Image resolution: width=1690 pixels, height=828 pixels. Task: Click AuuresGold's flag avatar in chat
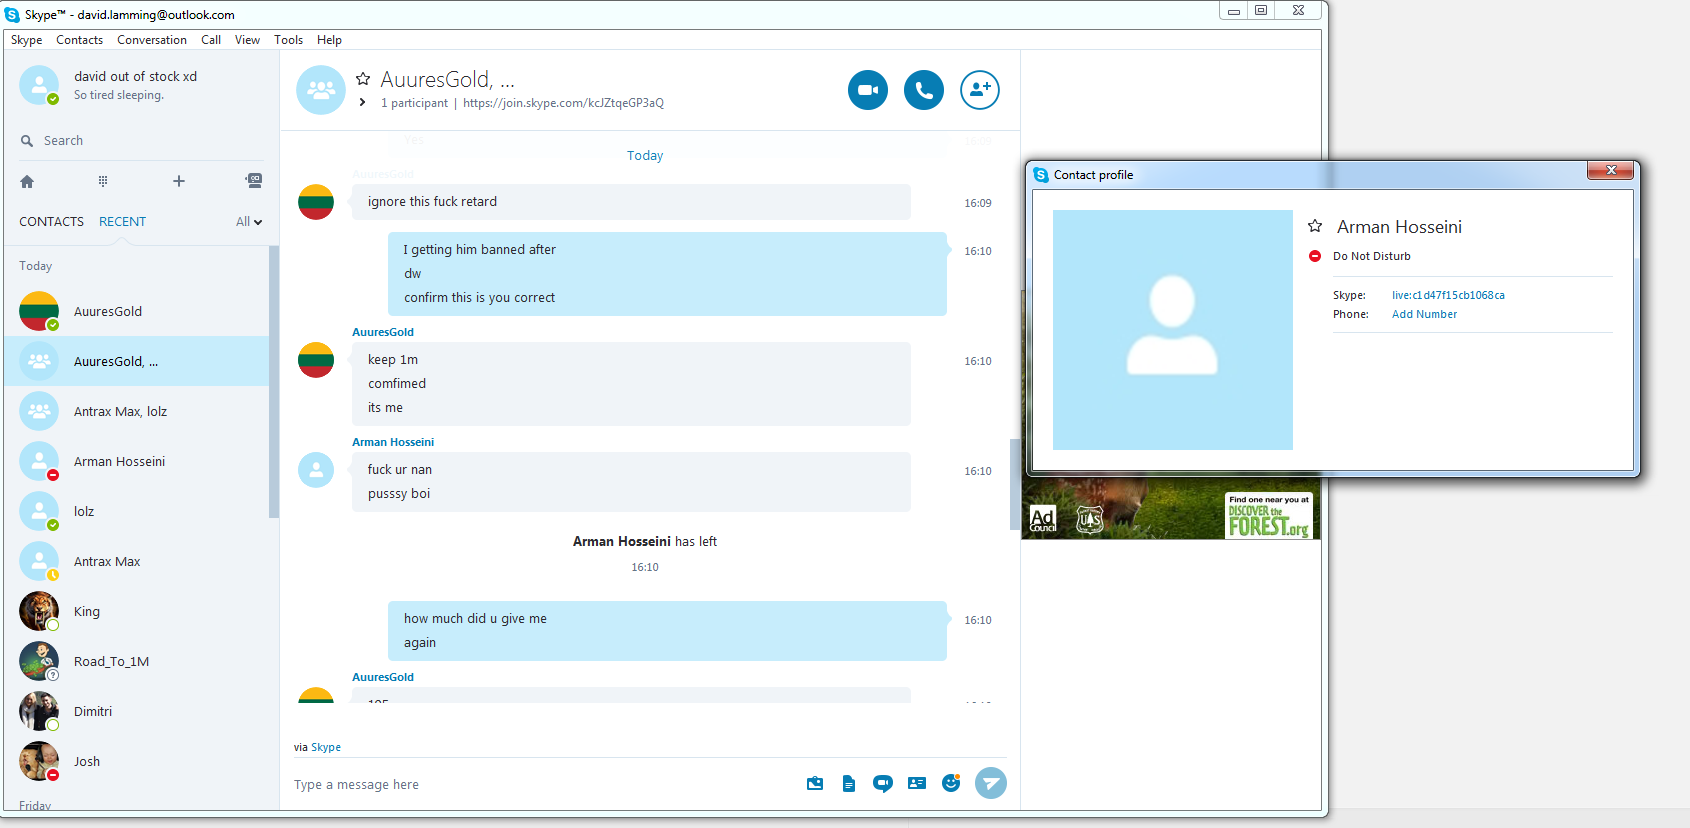tap(316, 360)
